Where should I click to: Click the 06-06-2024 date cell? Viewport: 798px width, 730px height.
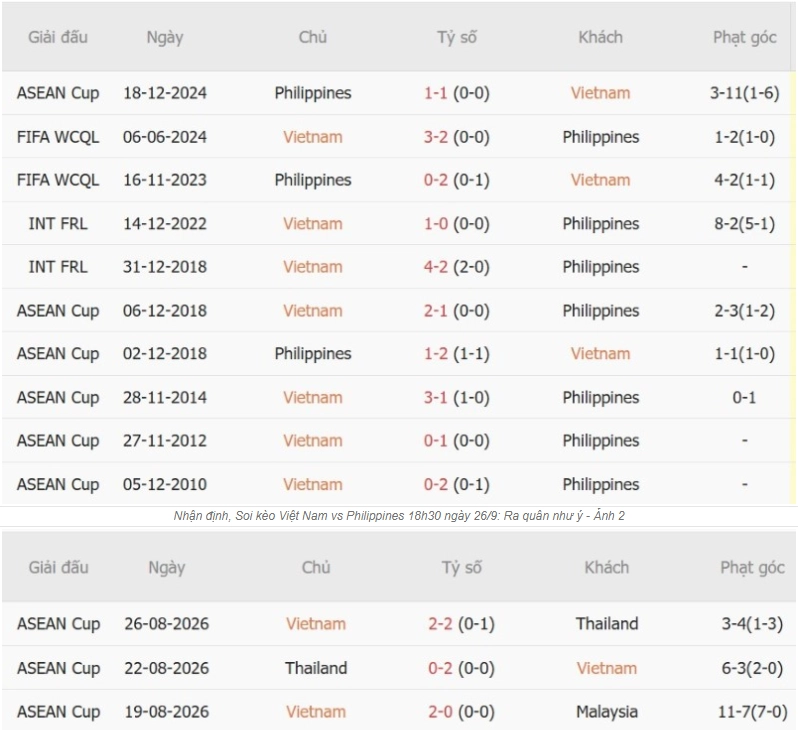coord(165,137)
